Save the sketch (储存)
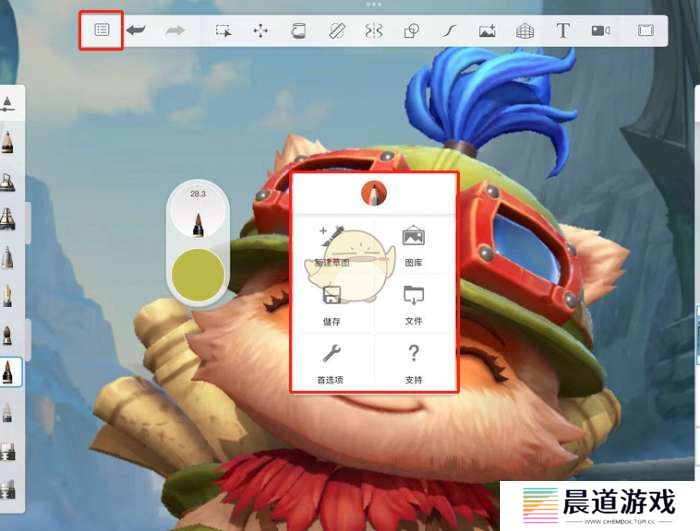The height and width of the screenshot is (531, 700). [x=332, y=305]
